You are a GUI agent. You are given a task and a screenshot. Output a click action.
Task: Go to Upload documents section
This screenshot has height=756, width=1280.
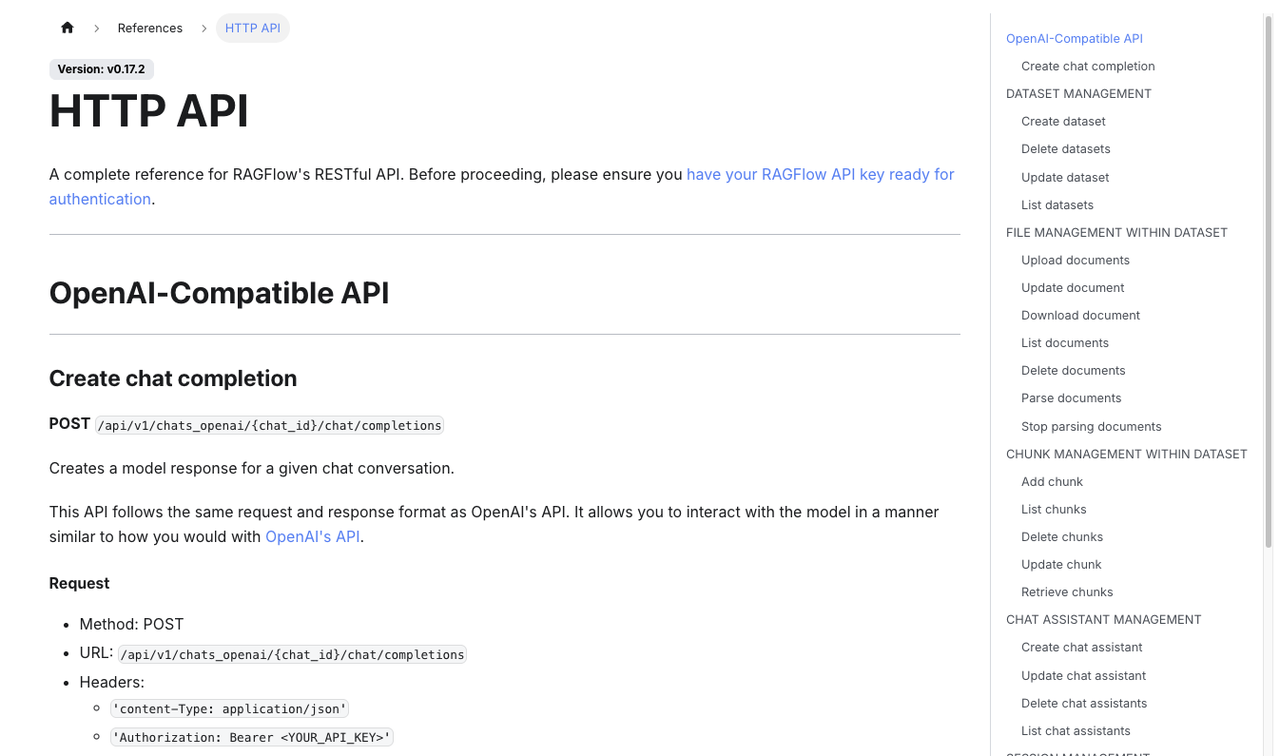coord(1075,260)
